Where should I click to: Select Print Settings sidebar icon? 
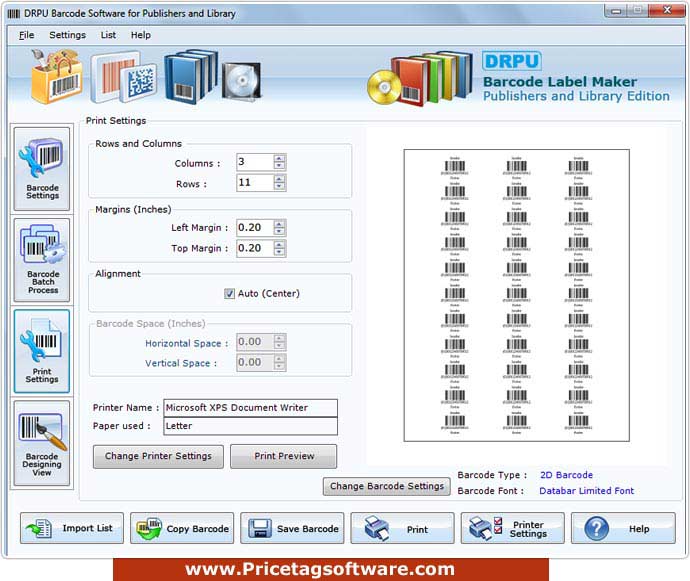pos(42,351)
